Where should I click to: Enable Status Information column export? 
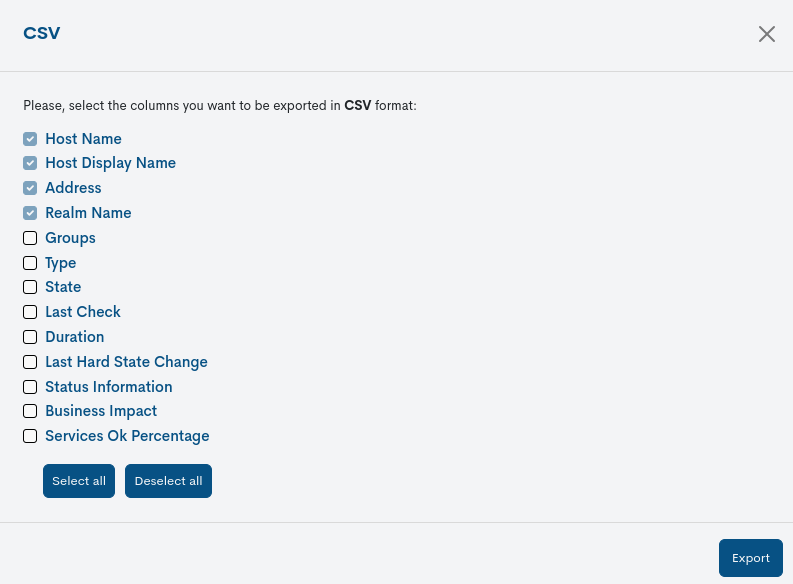click(x=30, y=387)
